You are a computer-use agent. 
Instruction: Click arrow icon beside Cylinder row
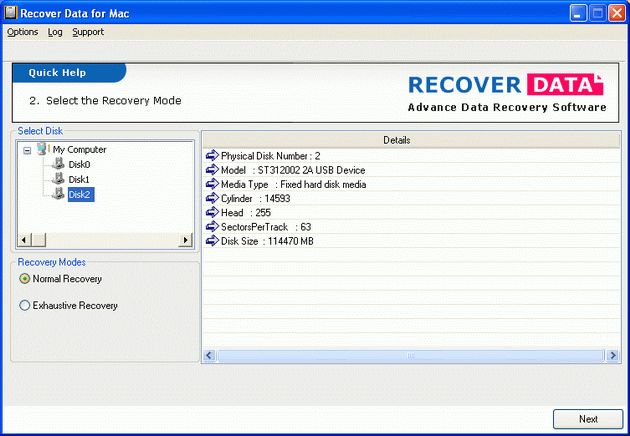(x=212, y=198)
